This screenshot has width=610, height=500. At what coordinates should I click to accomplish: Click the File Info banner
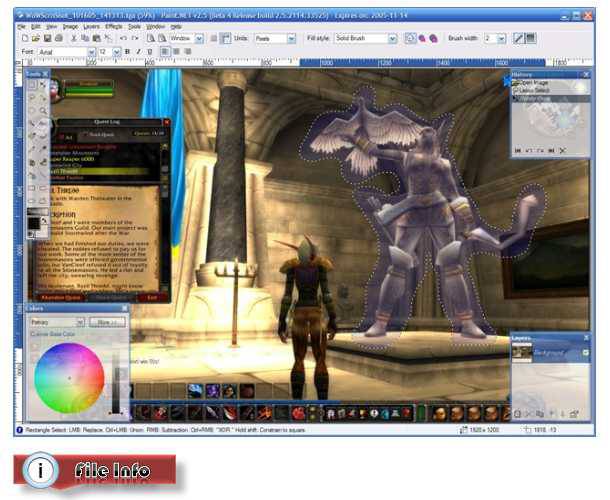95,471
